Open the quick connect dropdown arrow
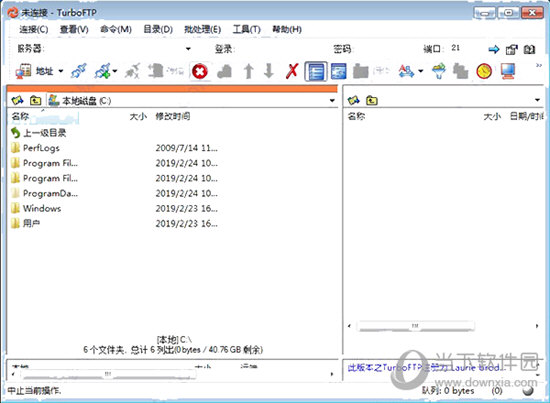Screen dimensions: 550x403 115,71
